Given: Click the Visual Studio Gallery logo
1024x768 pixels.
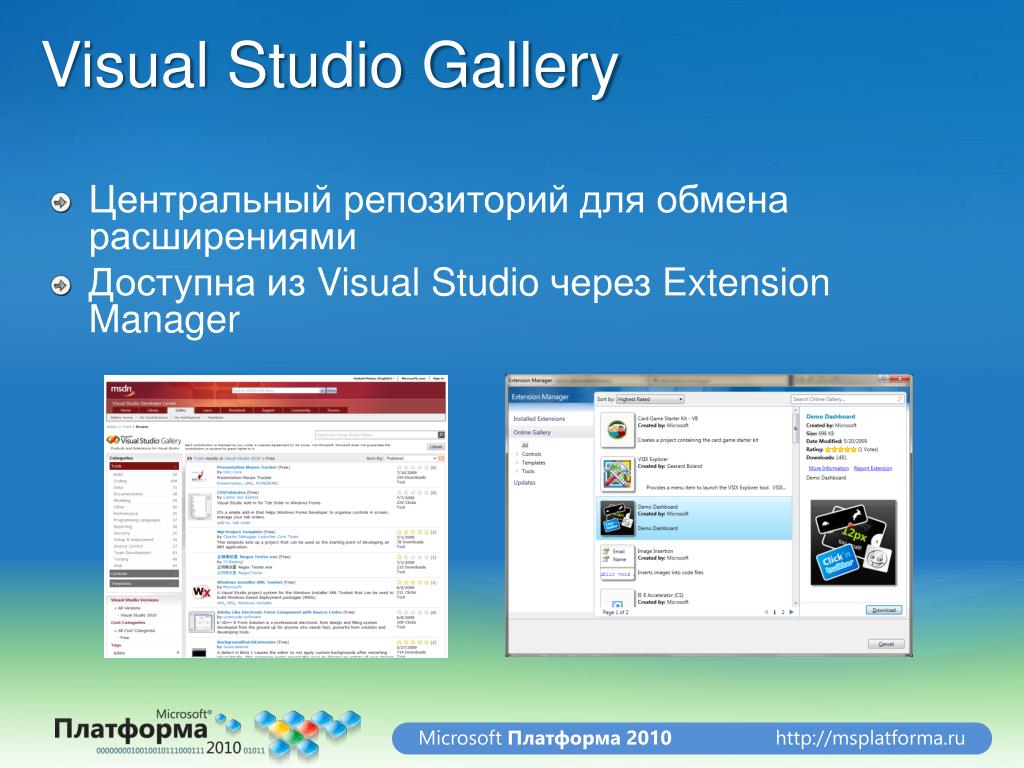Looking at the screenshot, I should 144,441.
